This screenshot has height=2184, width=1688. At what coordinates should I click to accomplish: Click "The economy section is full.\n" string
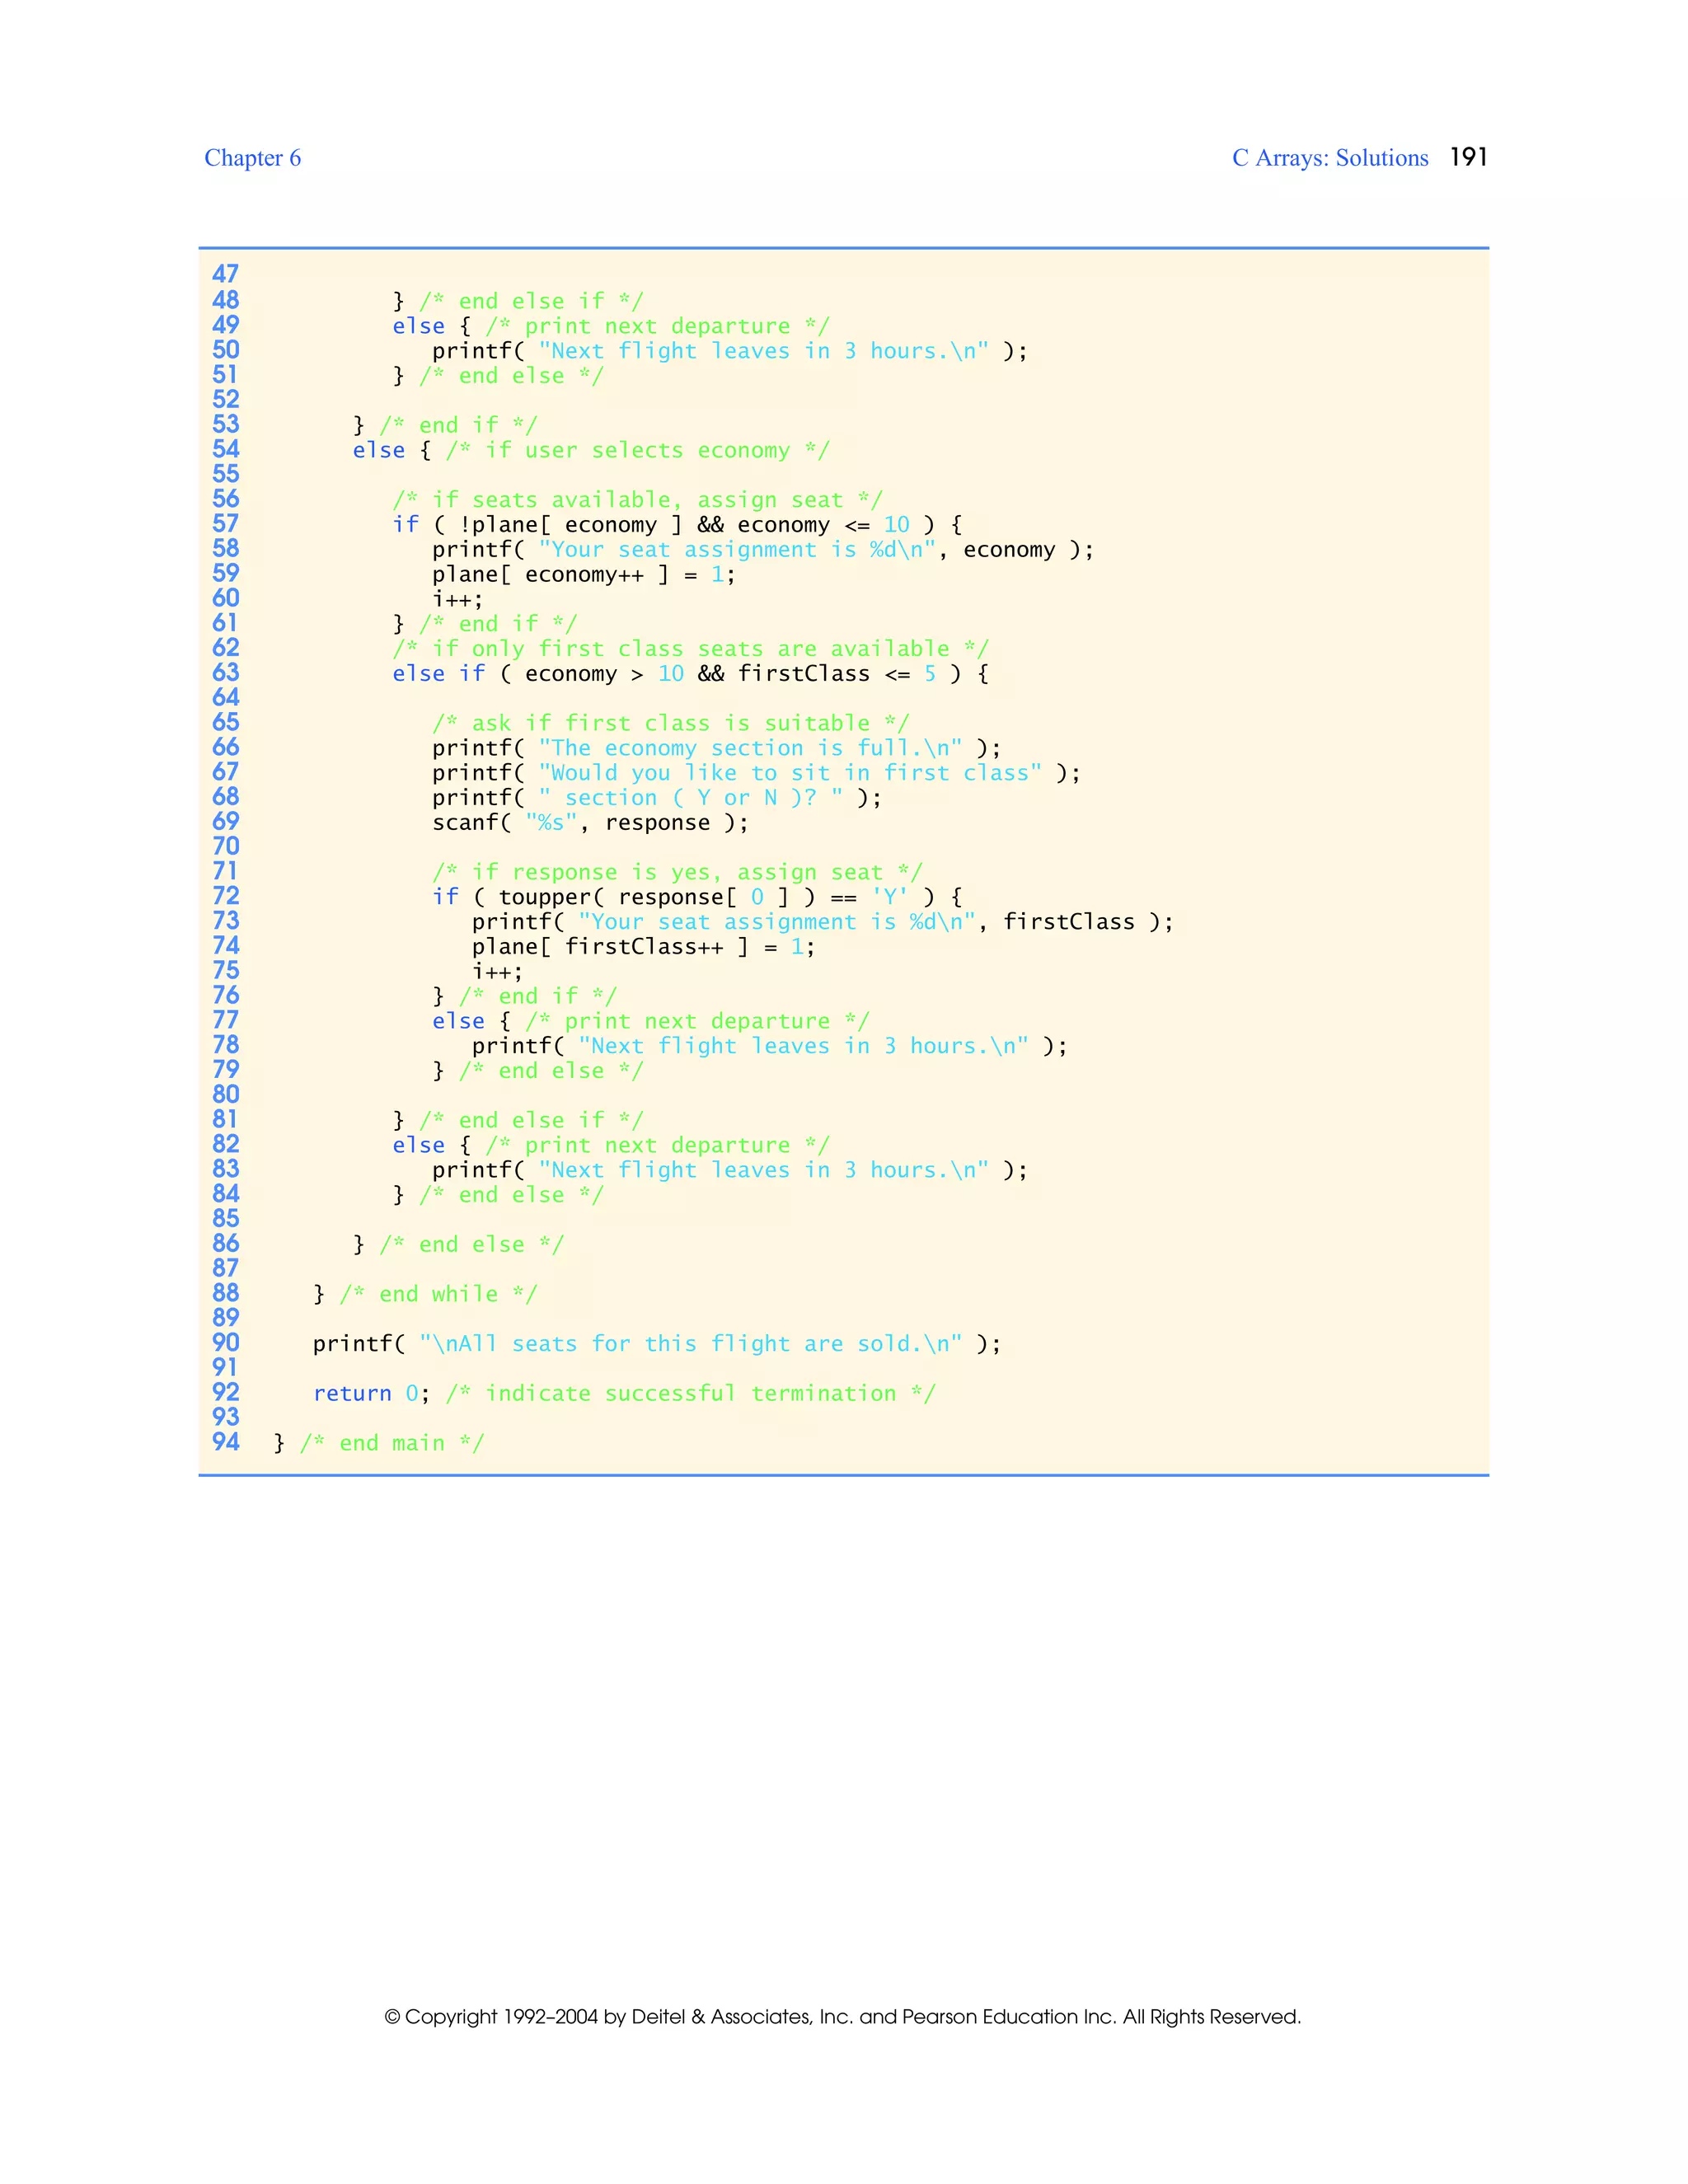click(x=750, y=748)
